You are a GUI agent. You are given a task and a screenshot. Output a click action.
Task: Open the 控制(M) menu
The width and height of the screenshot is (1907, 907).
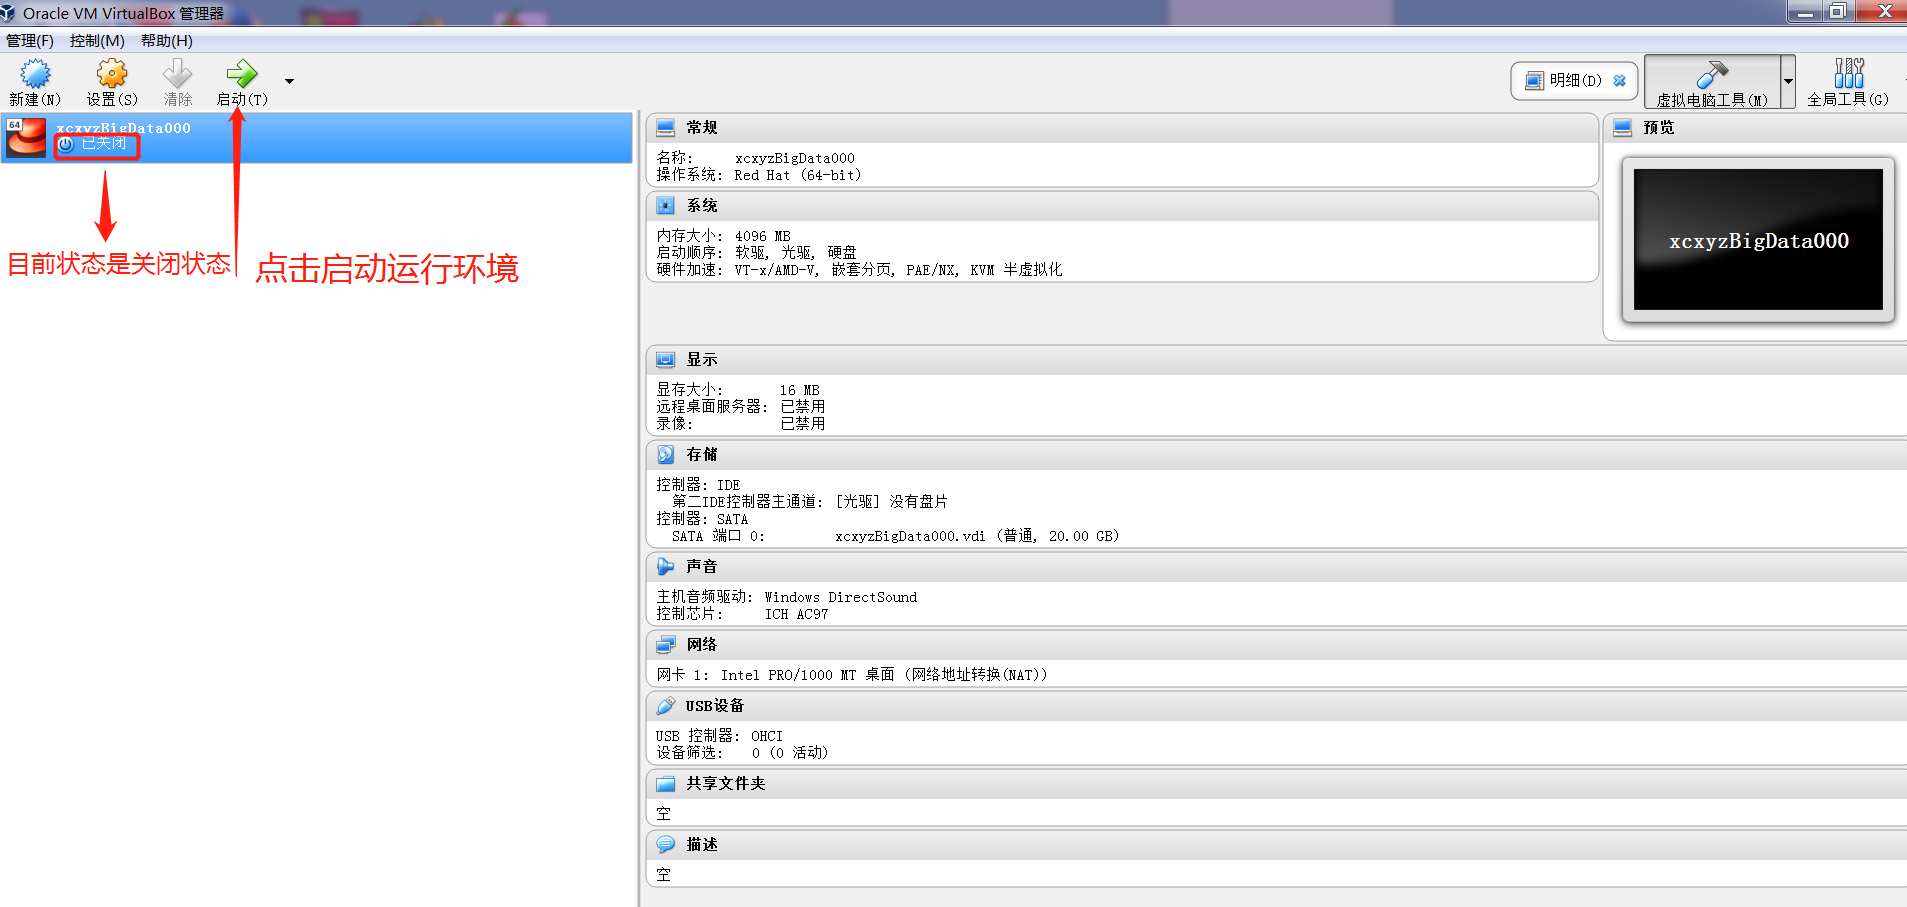pos(97,41)
